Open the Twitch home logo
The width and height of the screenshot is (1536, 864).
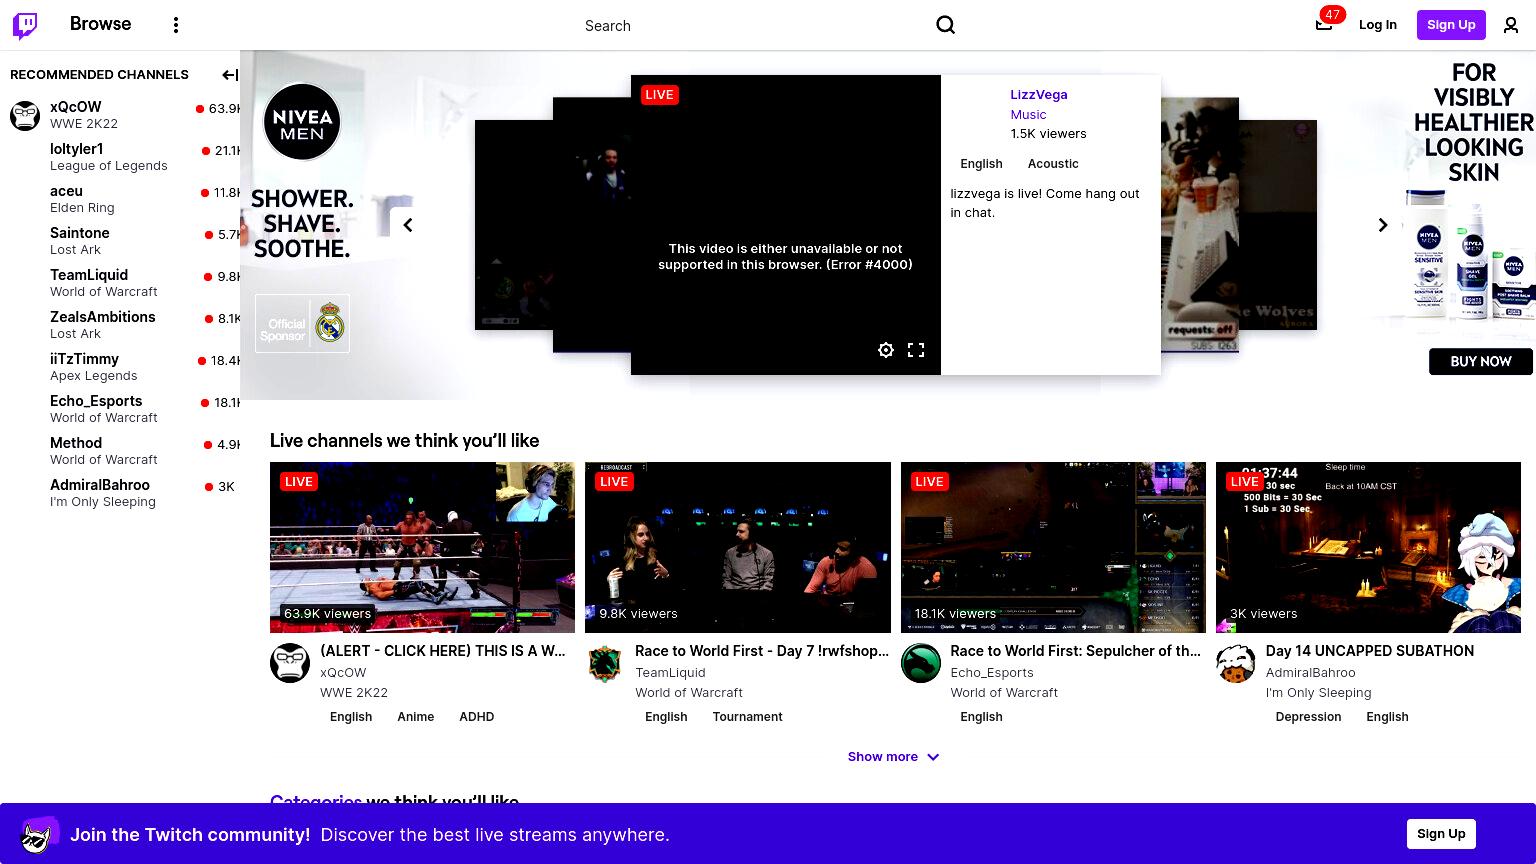(25, 25)
